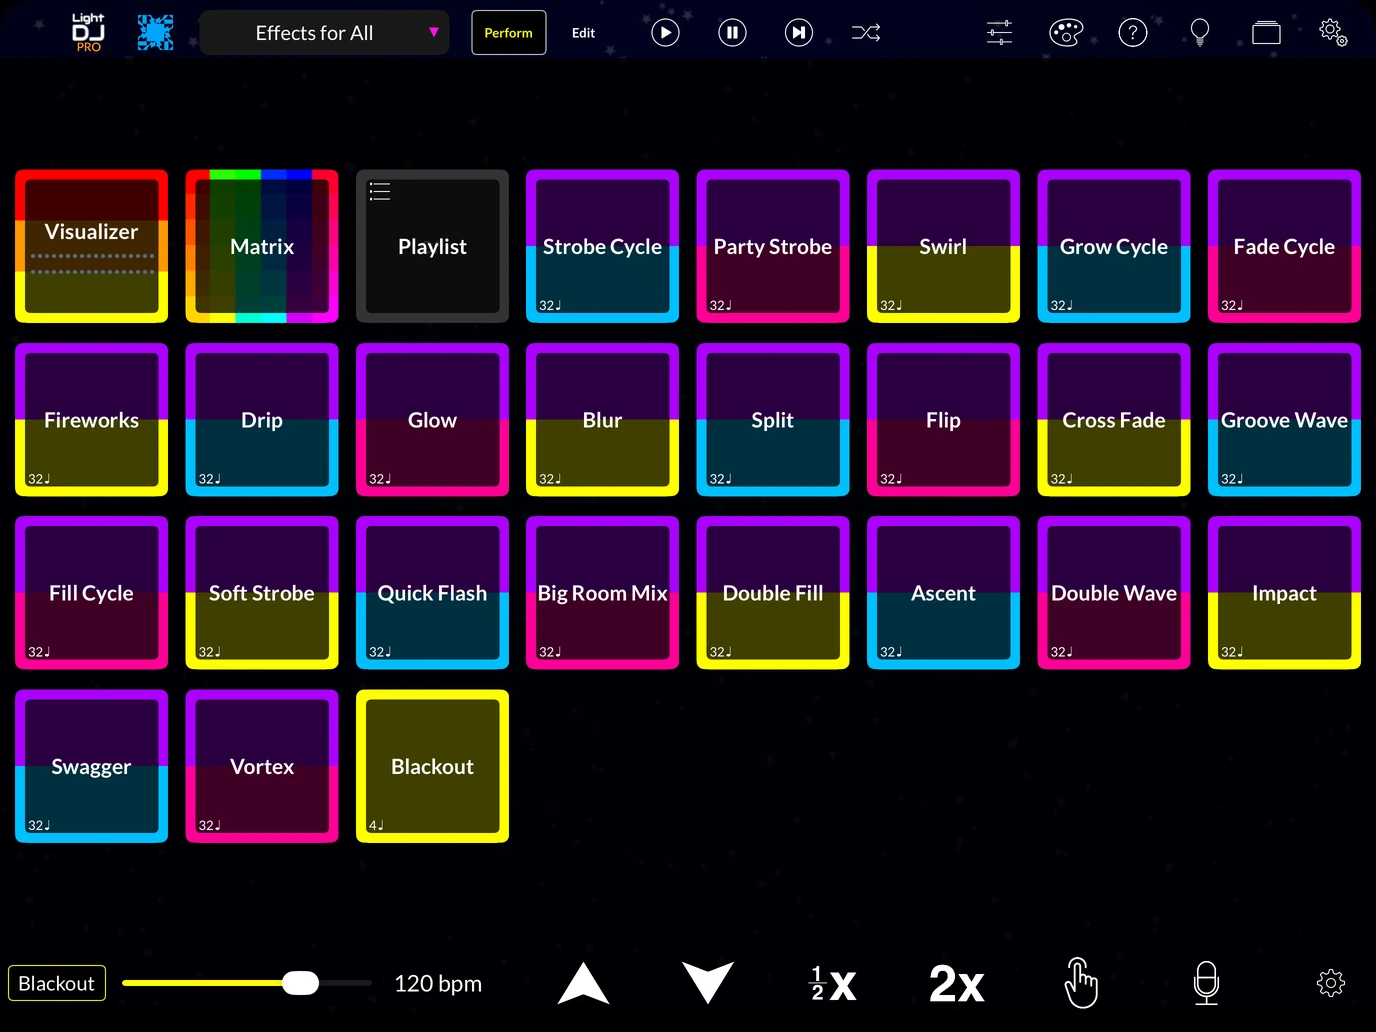1376x1032 pixels.
Task: Open the bottom right gear settings
Action: click(1331, 983)
